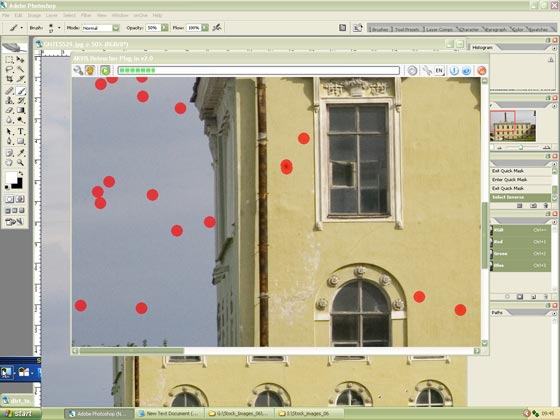The width and height of the screenshot is (560, 420).
Task: Open the Image menu
Action: coord(34,15)
